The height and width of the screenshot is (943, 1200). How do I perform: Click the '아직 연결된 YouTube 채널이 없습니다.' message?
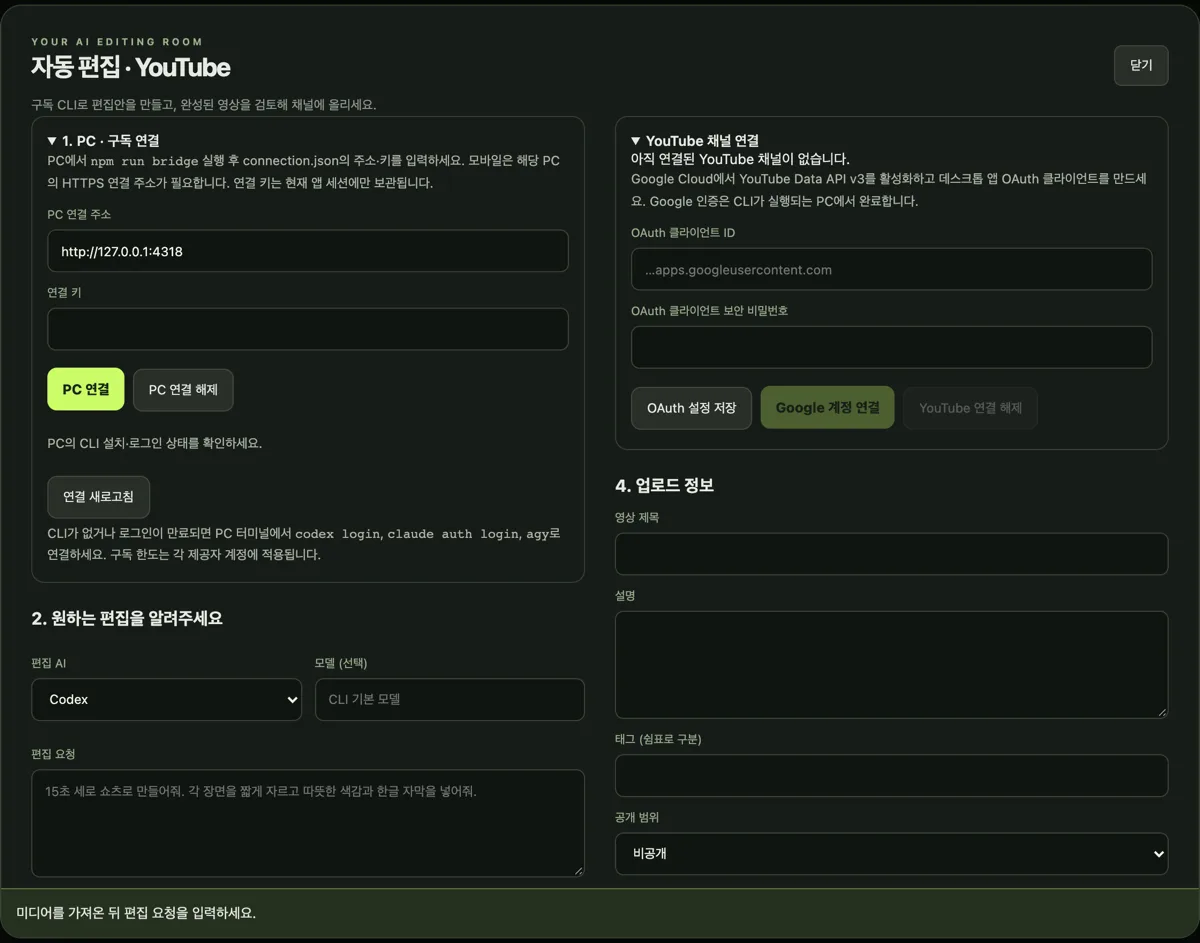740,159
